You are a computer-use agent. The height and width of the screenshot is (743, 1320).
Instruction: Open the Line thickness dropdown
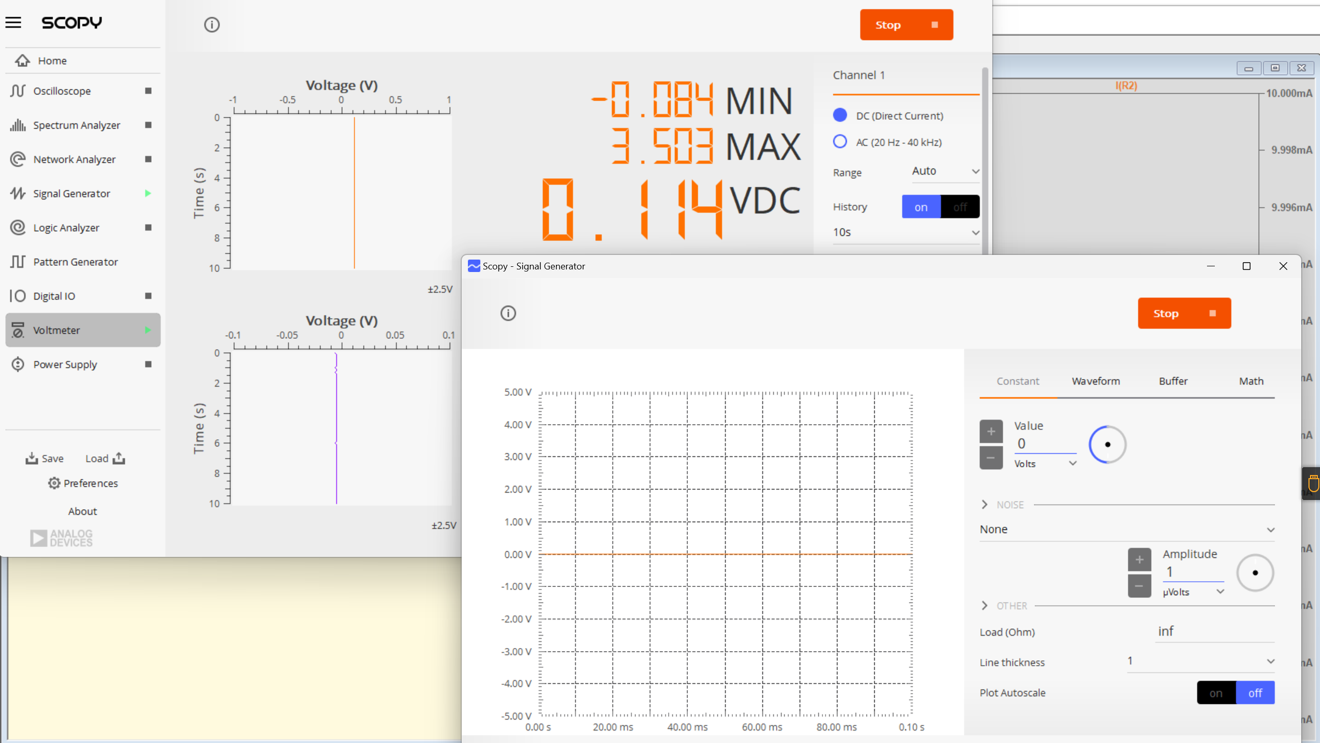pos(1201,661)
